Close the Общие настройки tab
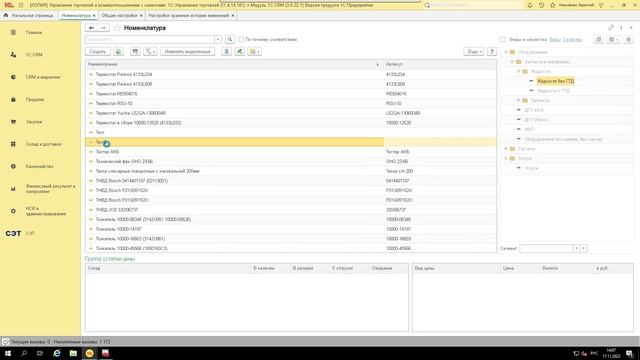 (141, 16)
